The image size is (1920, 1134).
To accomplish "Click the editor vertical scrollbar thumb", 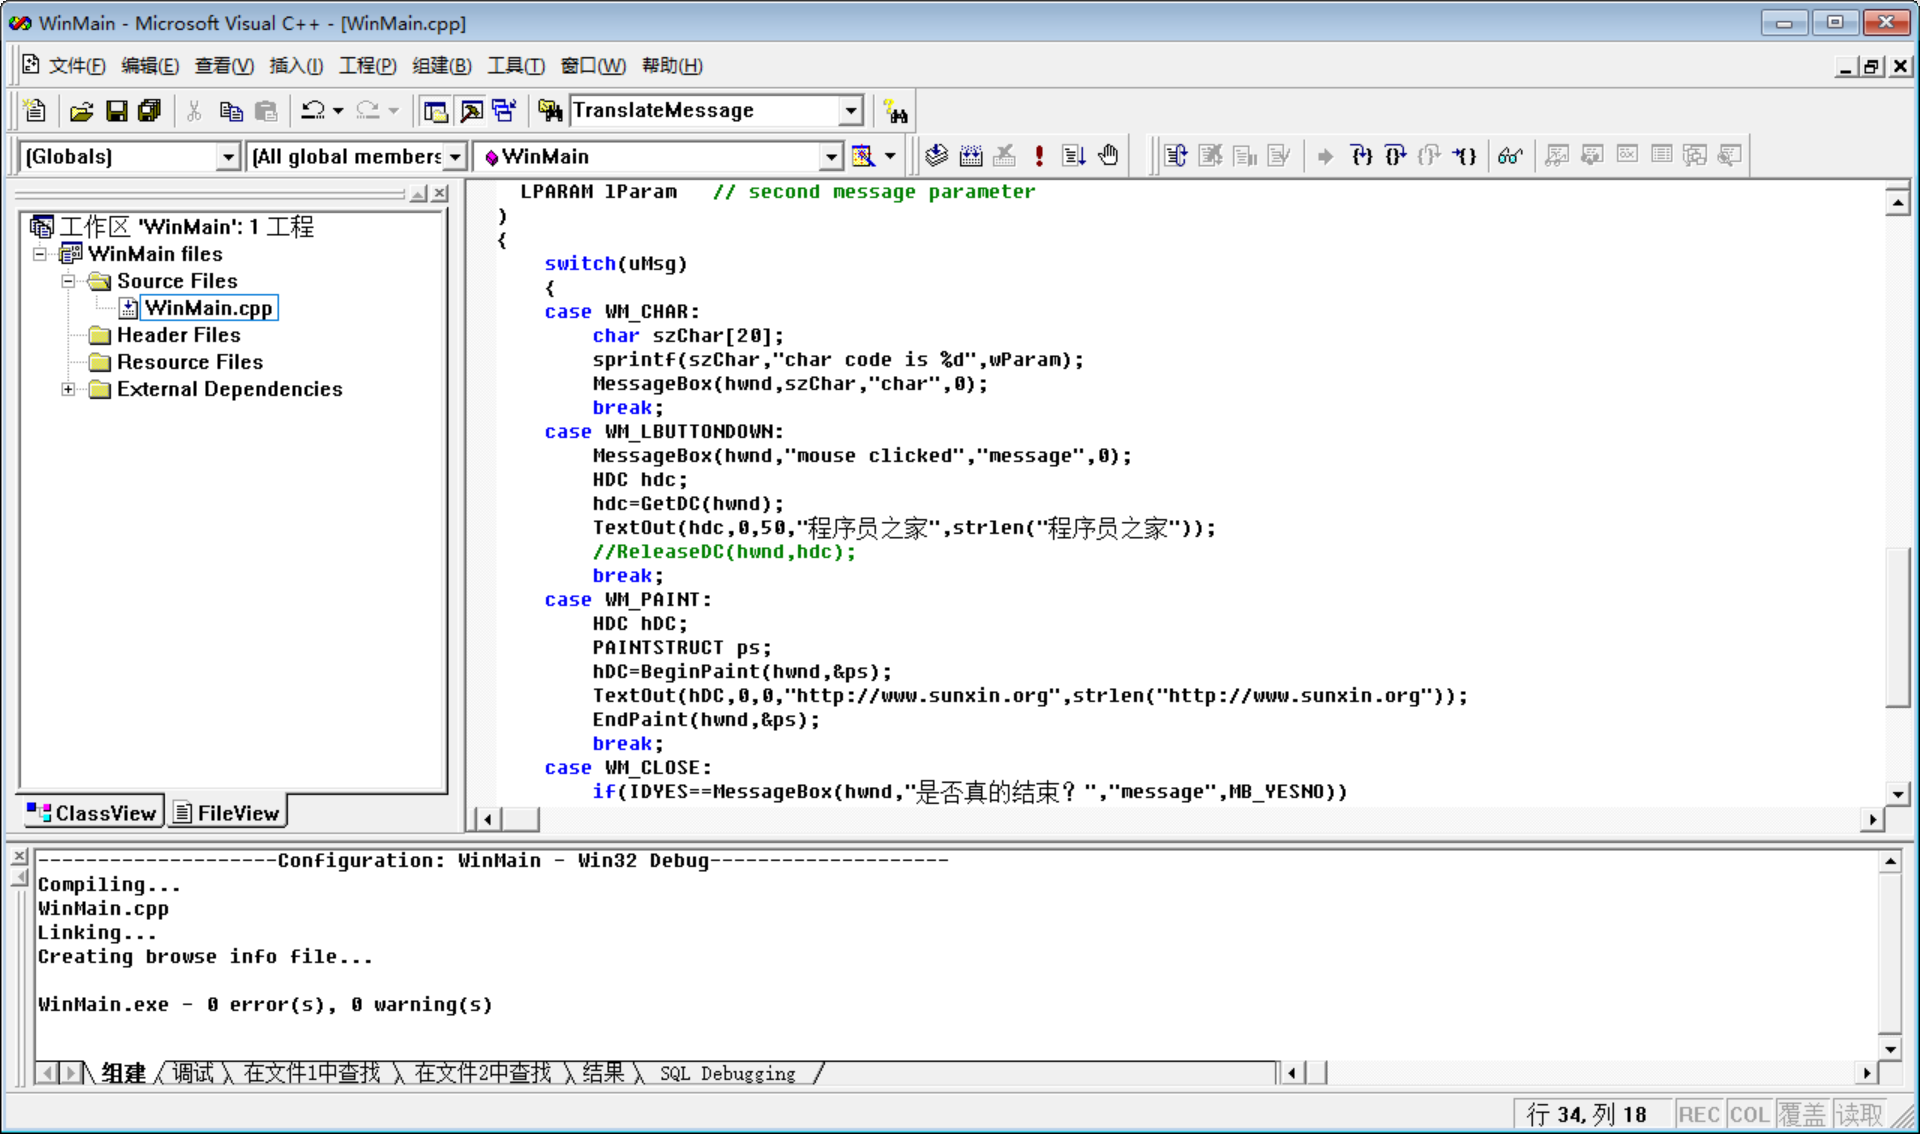I will 1897,627.
